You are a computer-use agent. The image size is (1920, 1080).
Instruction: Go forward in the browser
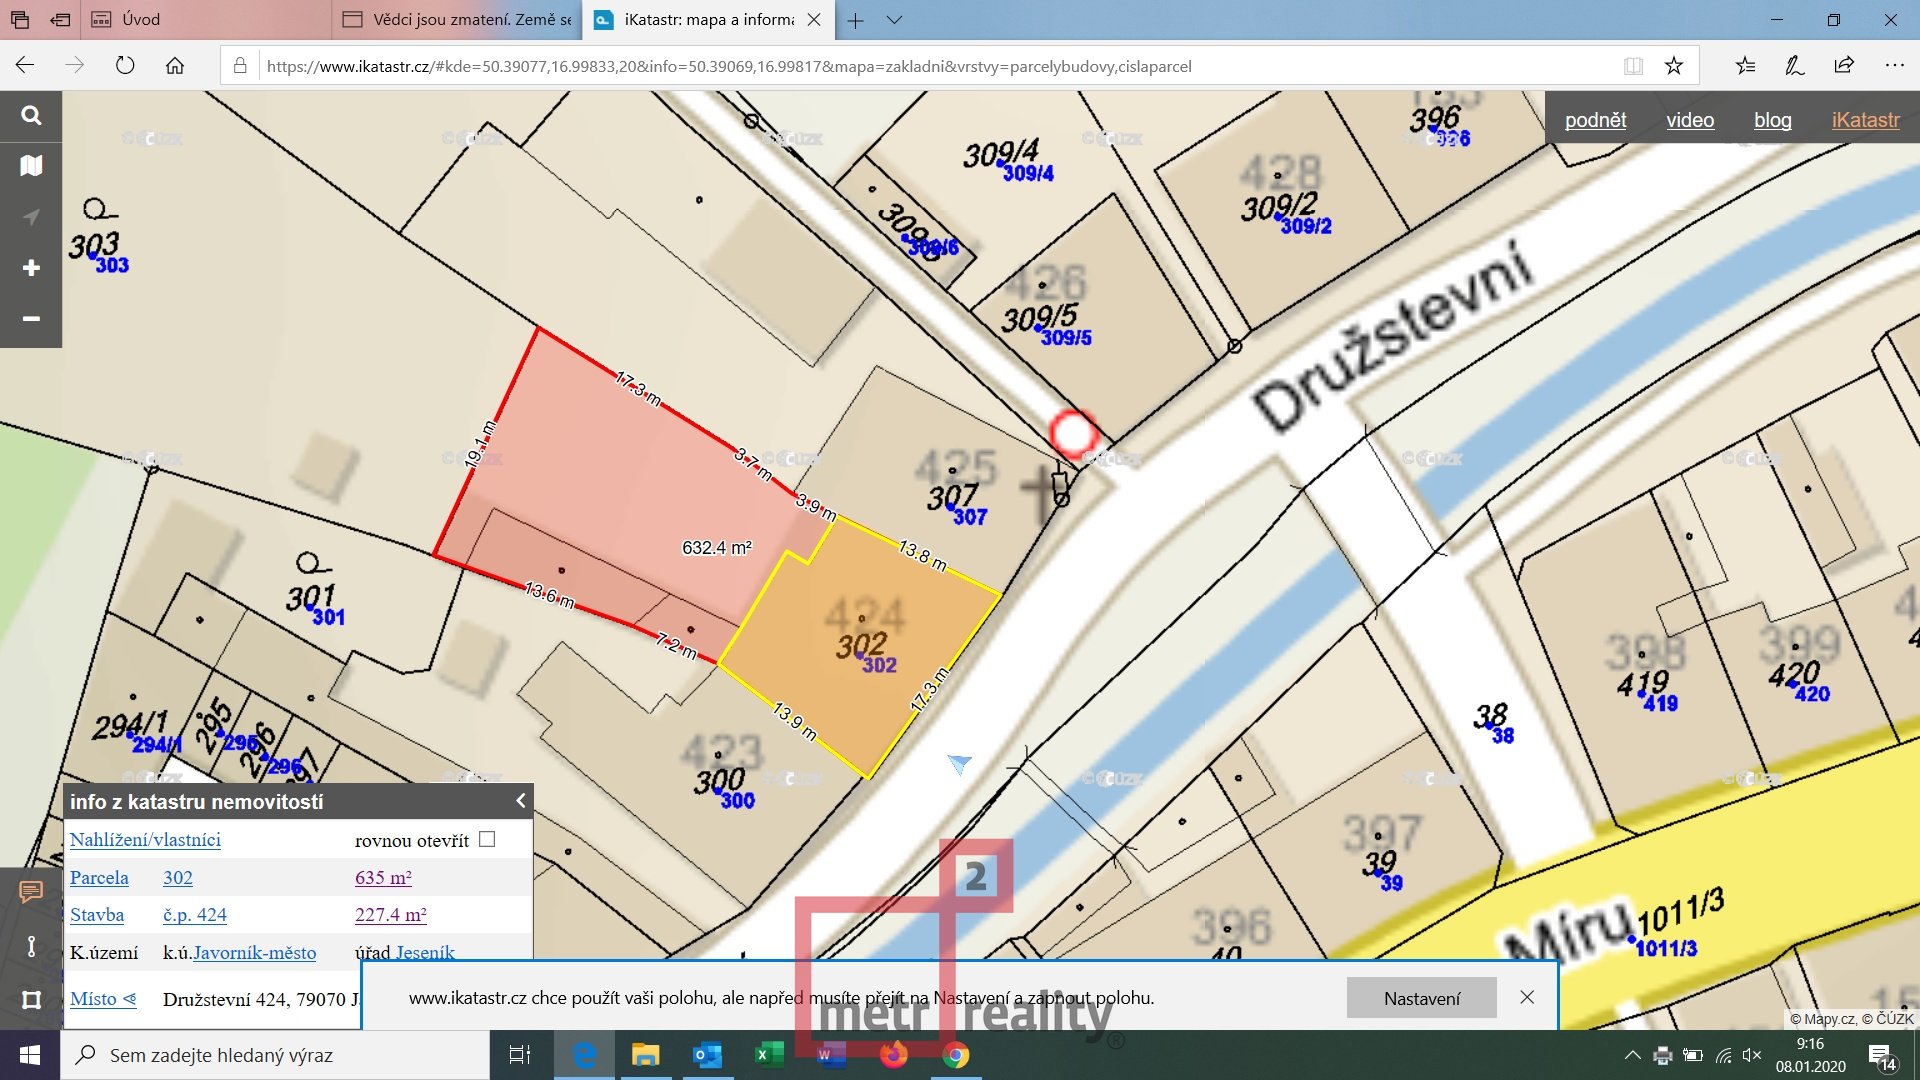(x=75, y=66)
